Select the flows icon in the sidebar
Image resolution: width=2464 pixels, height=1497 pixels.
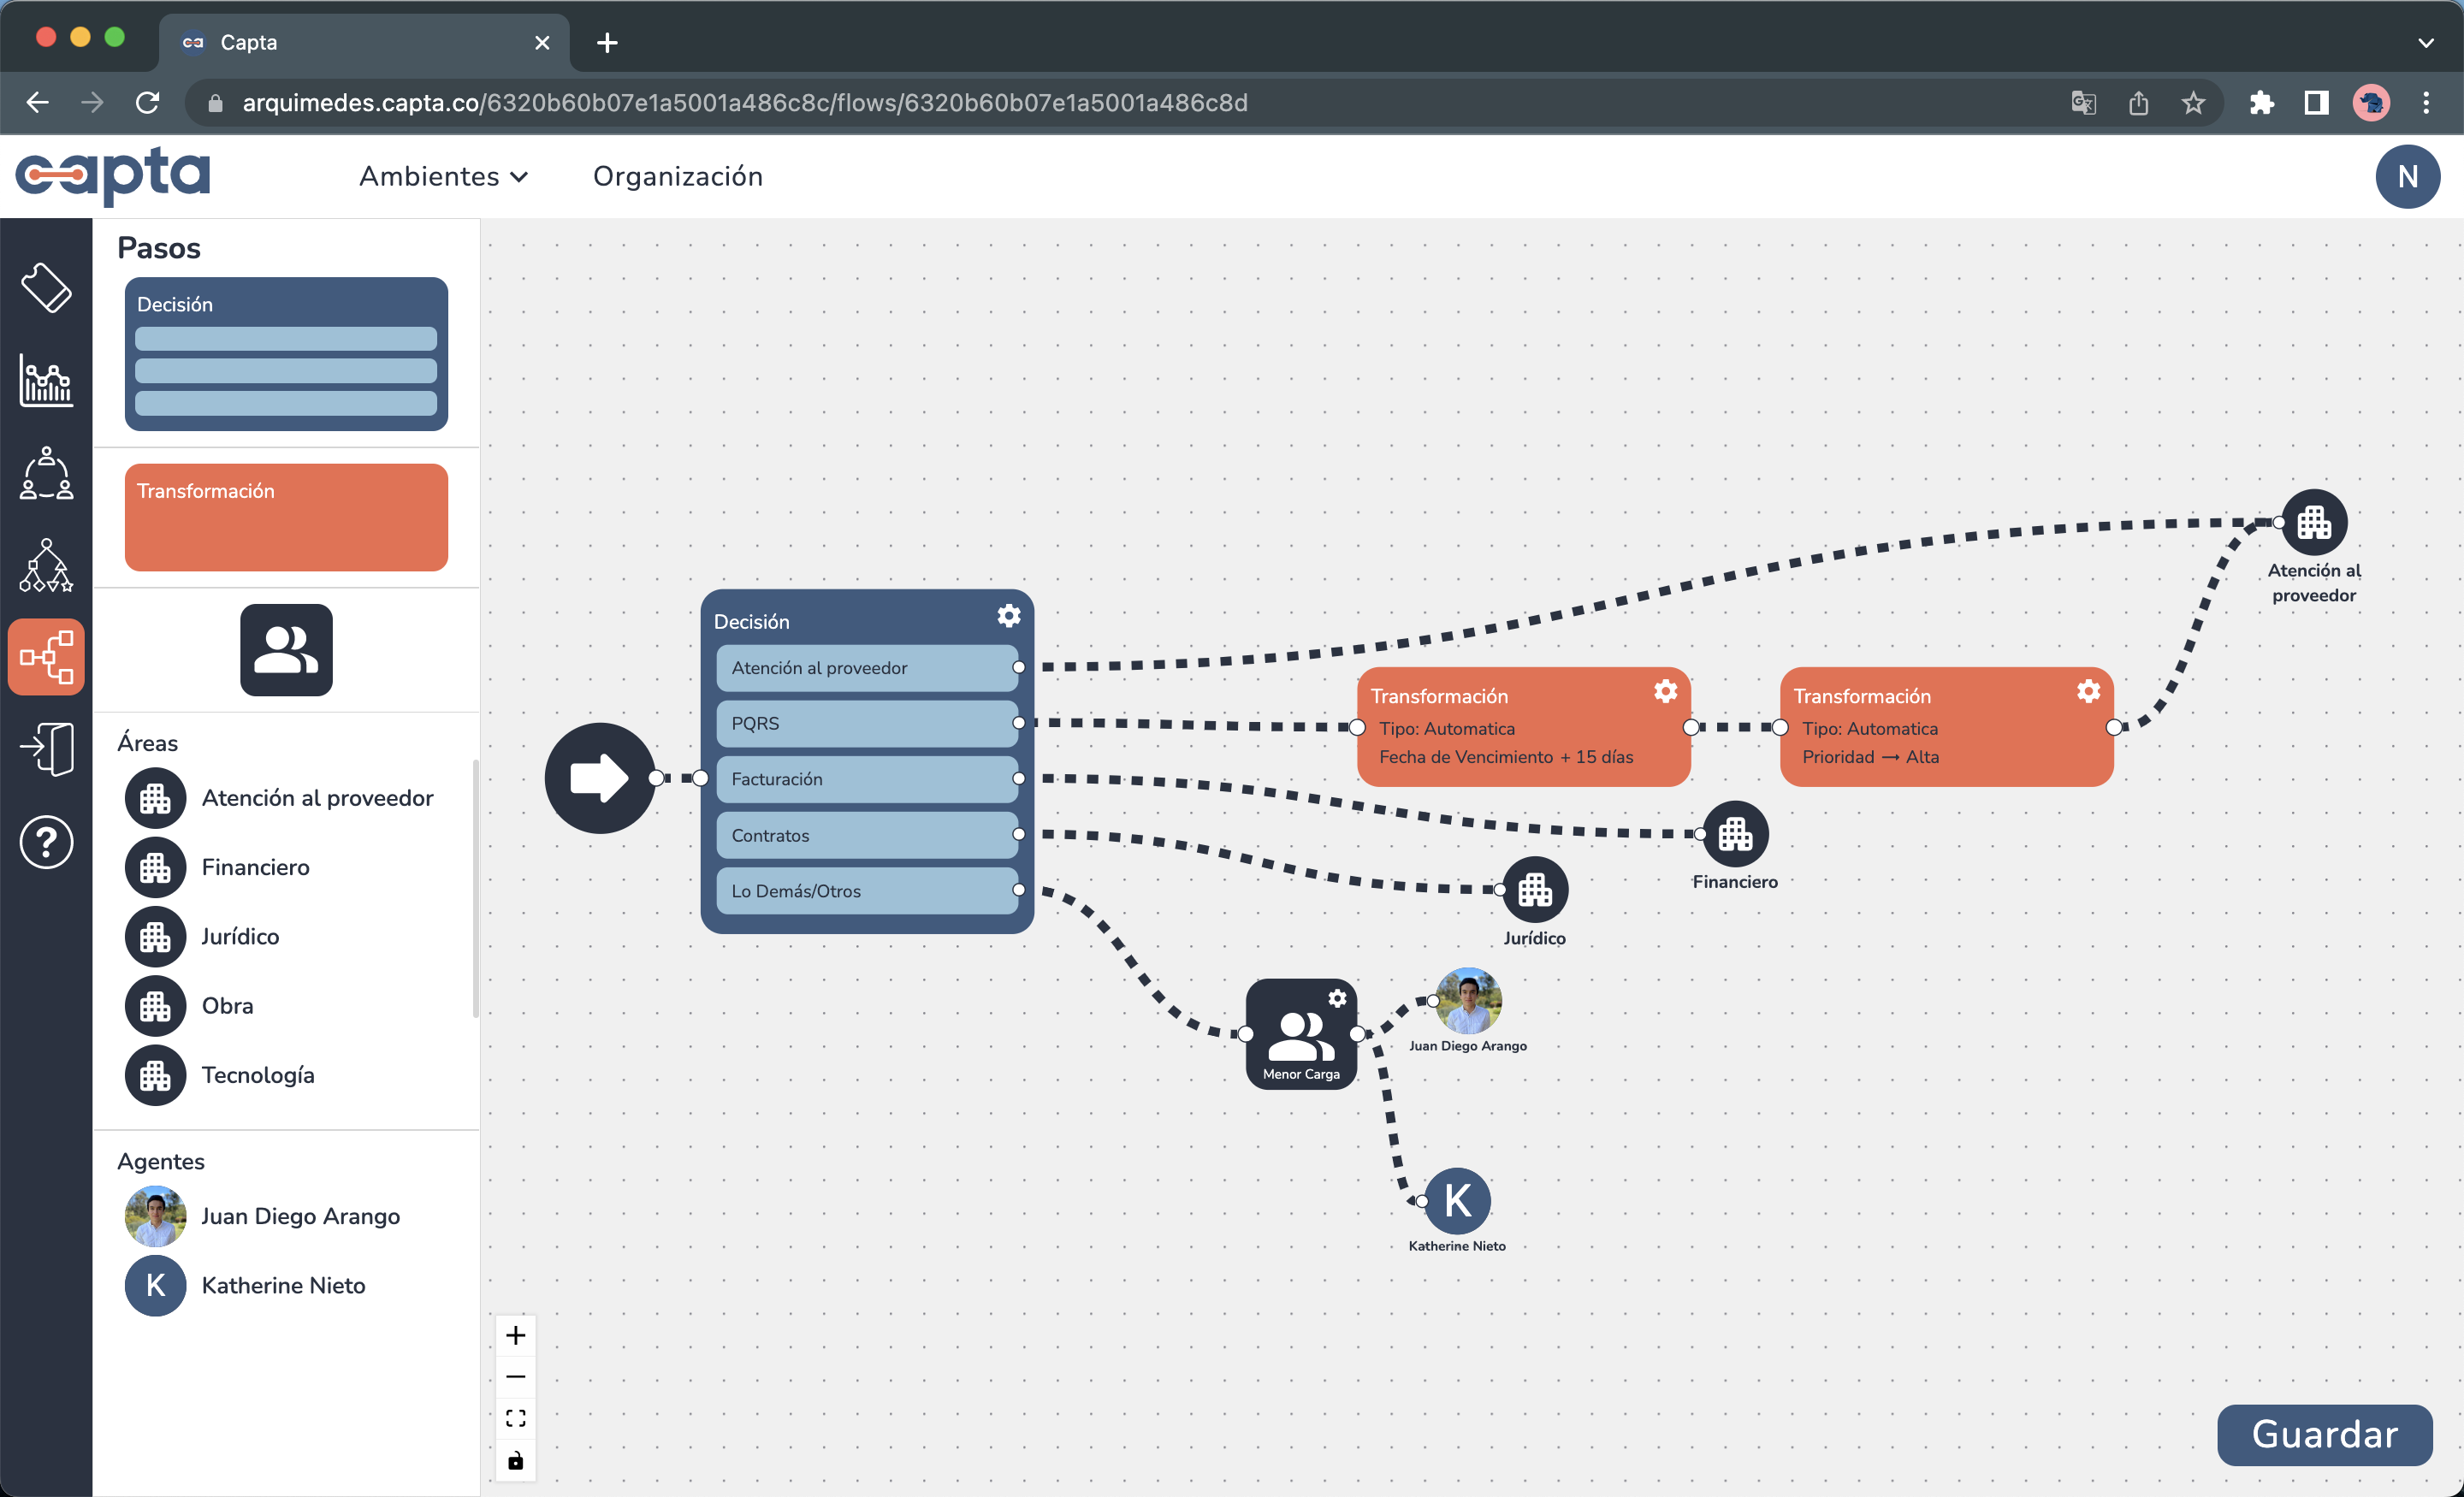click(x=46, y=656)
